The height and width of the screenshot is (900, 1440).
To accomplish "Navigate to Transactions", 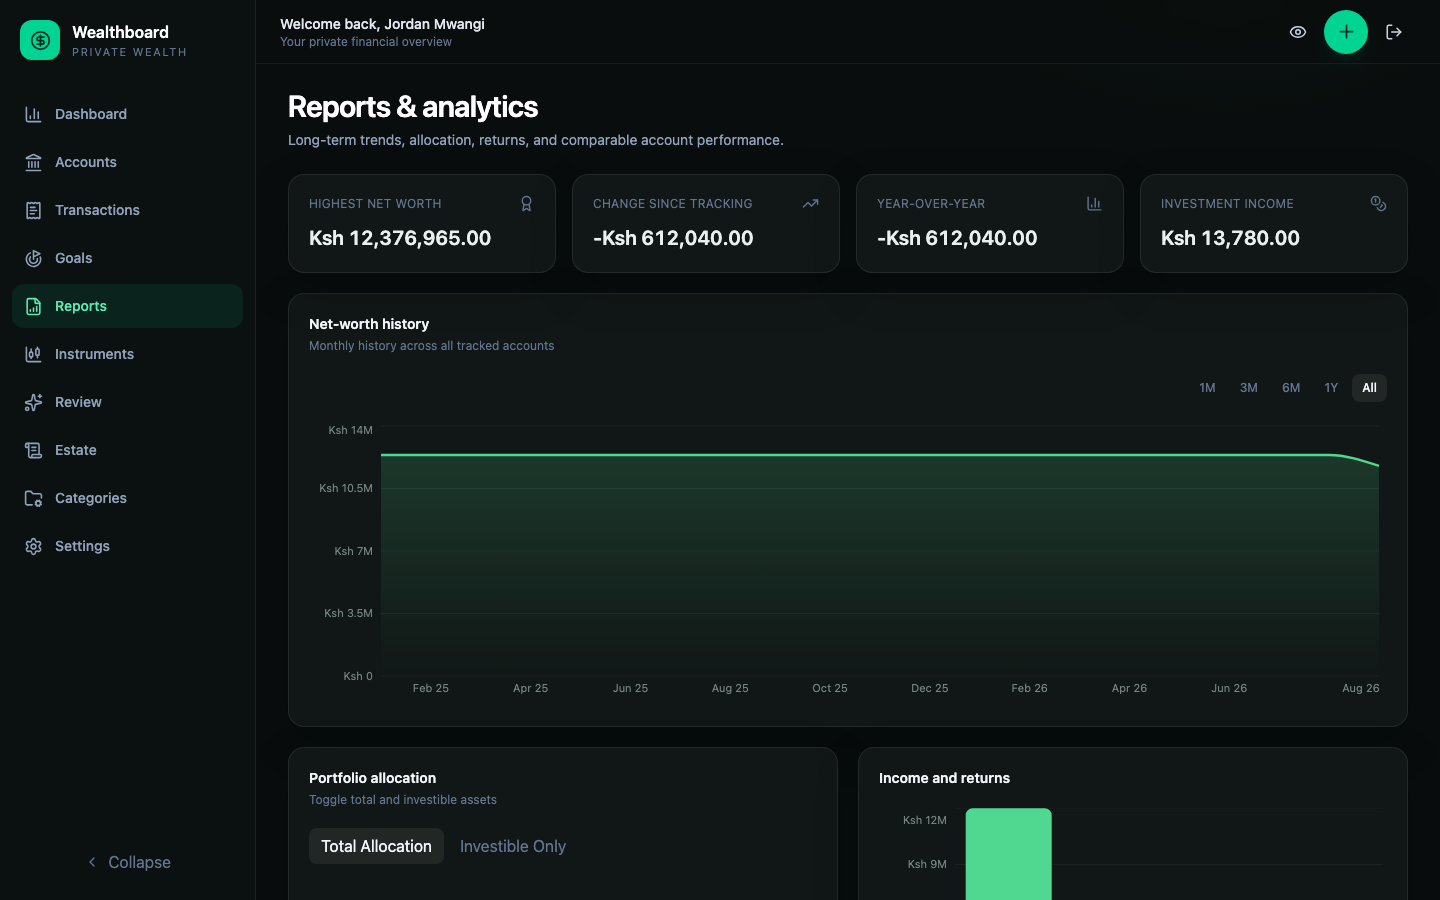I will 127,210.
